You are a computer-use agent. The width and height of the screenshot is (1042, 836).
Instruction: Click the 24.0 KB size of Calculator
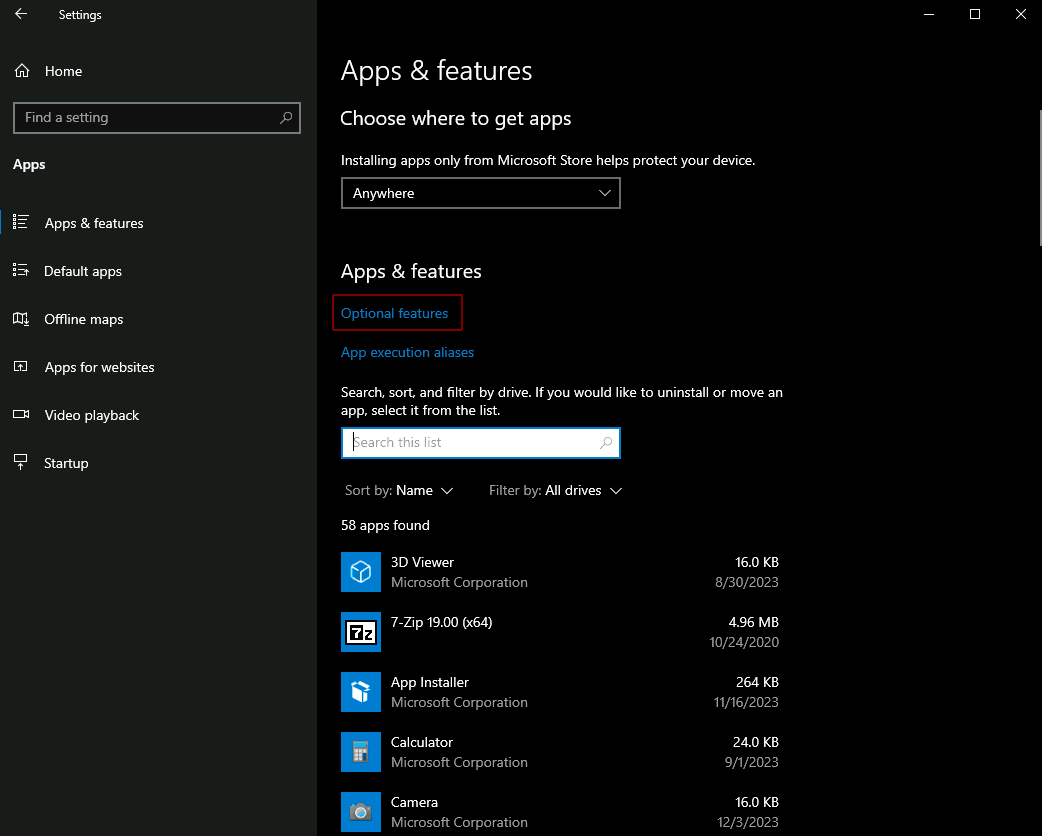(x=756, y=742)
